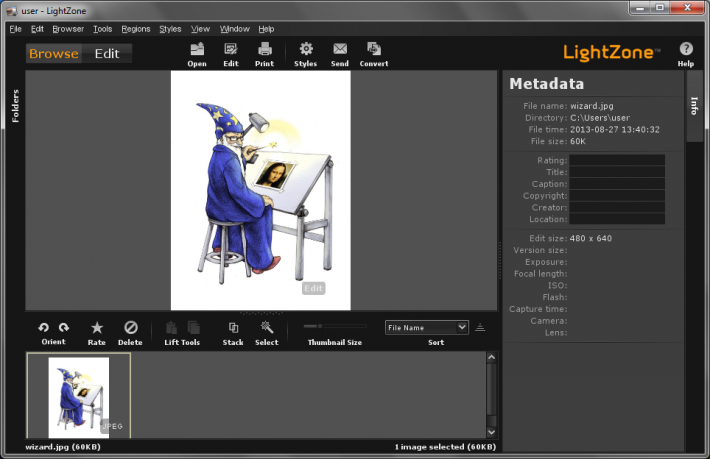Toggle the Info side tab

694,106
